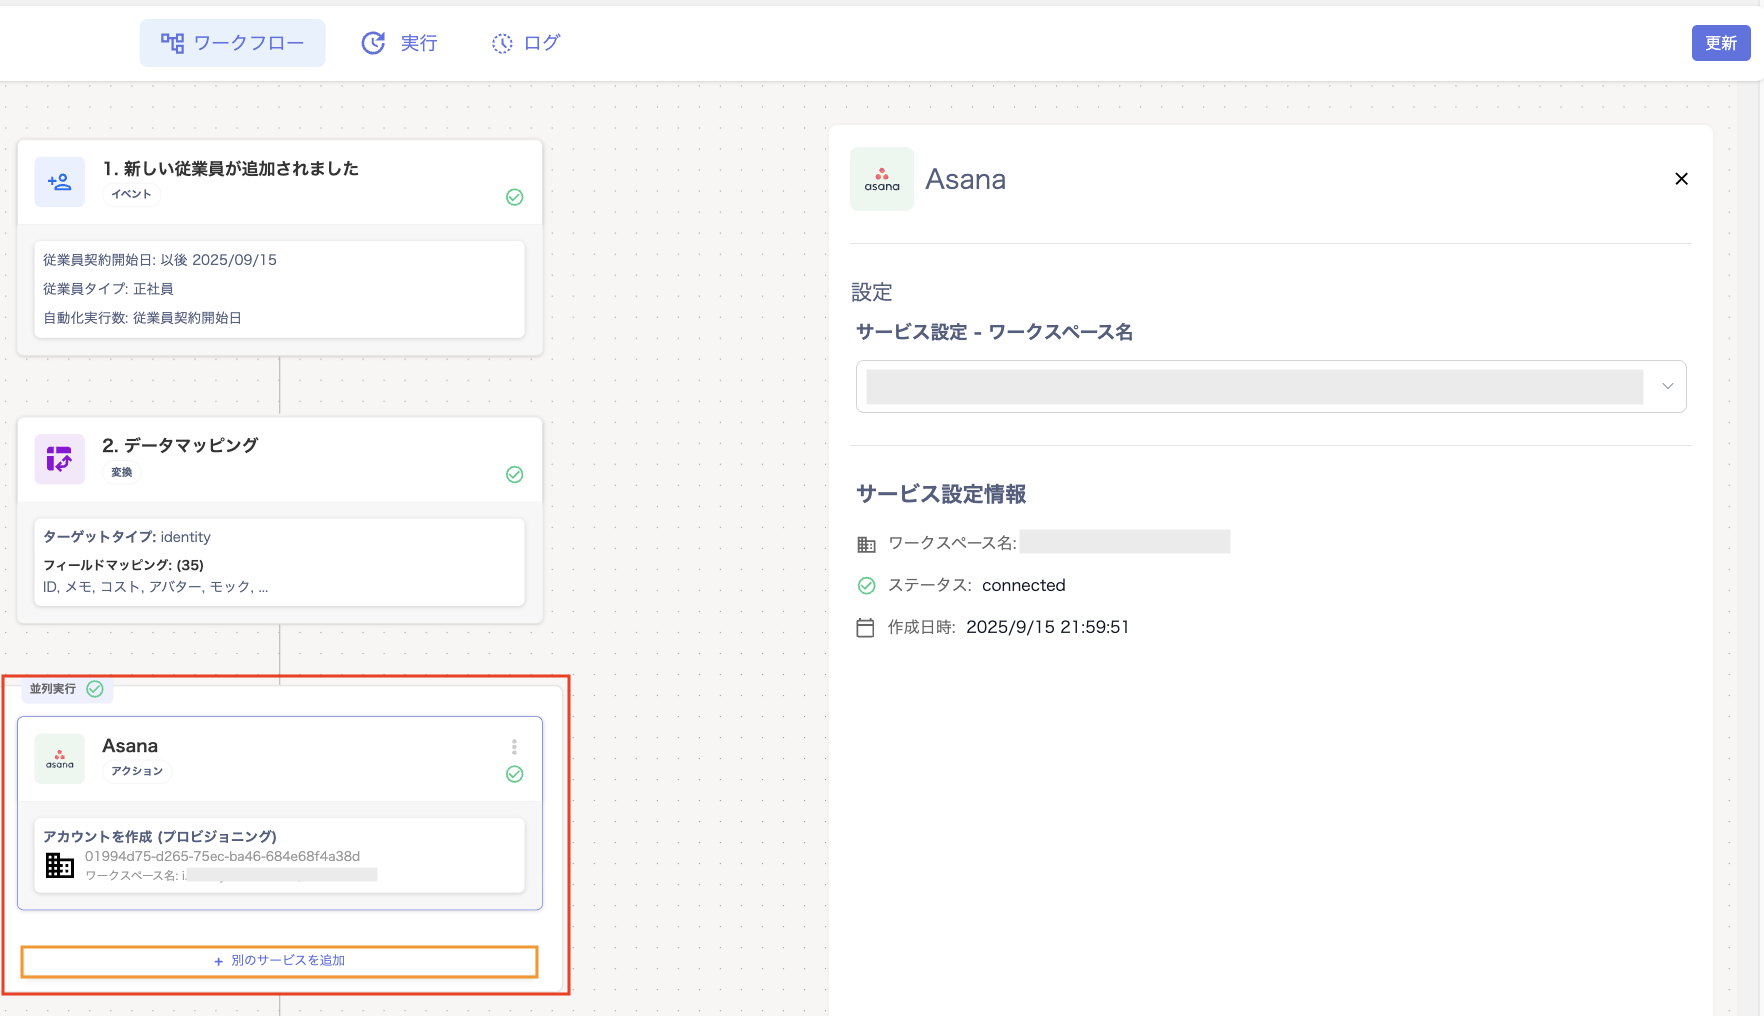Add another service with 別のサービスを追加
1764x1016 pixels.
click(x=280, y=961)
